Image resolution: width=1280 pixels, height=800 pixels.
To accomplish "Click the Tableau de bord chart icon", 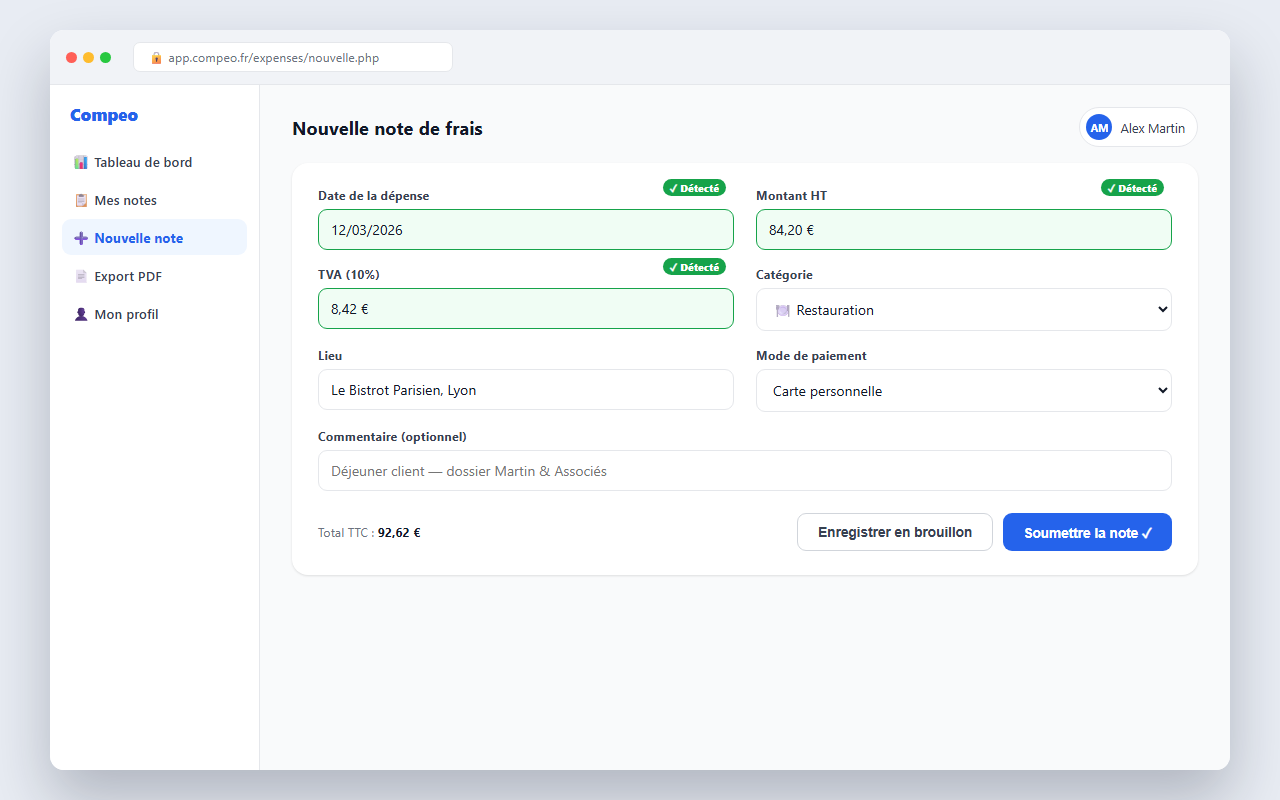I will 81,162.
